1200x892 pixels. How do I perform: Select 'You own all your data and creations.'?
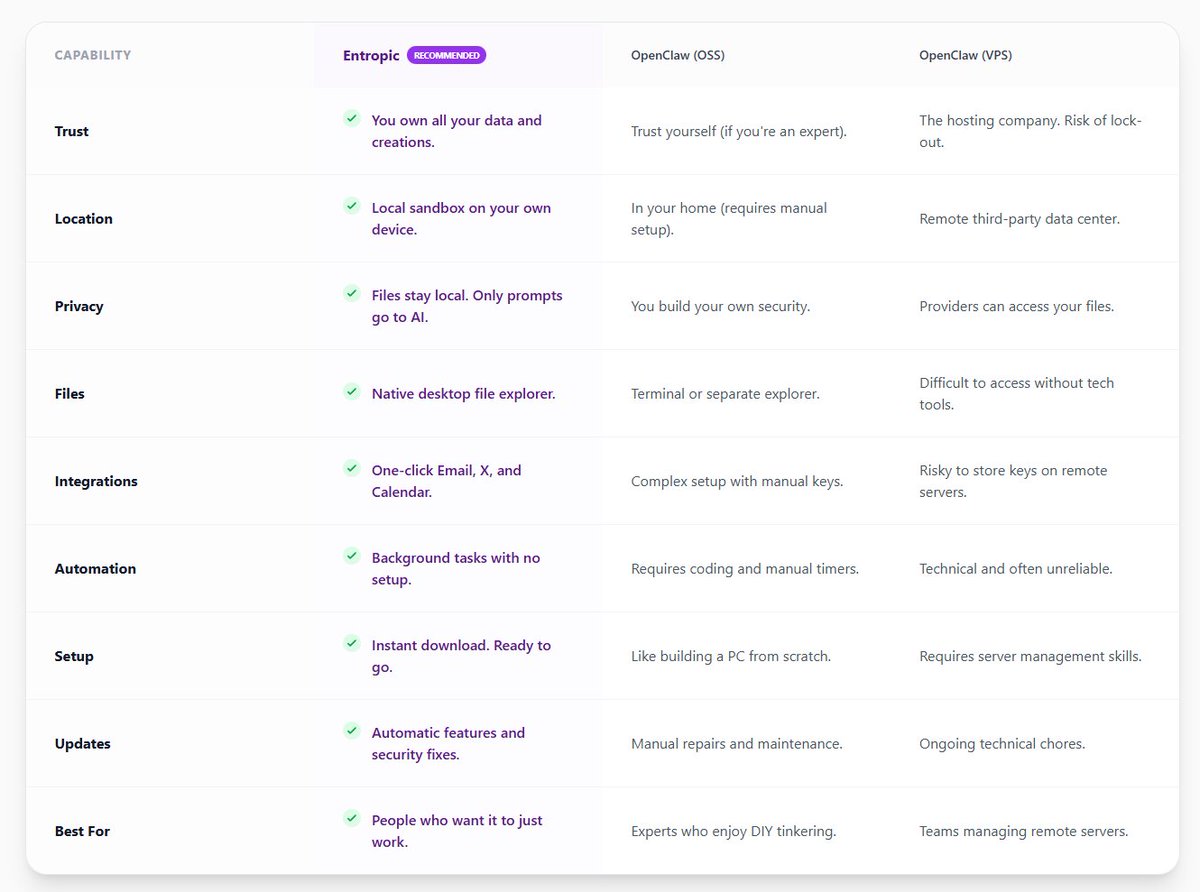[x=457, y=131]
